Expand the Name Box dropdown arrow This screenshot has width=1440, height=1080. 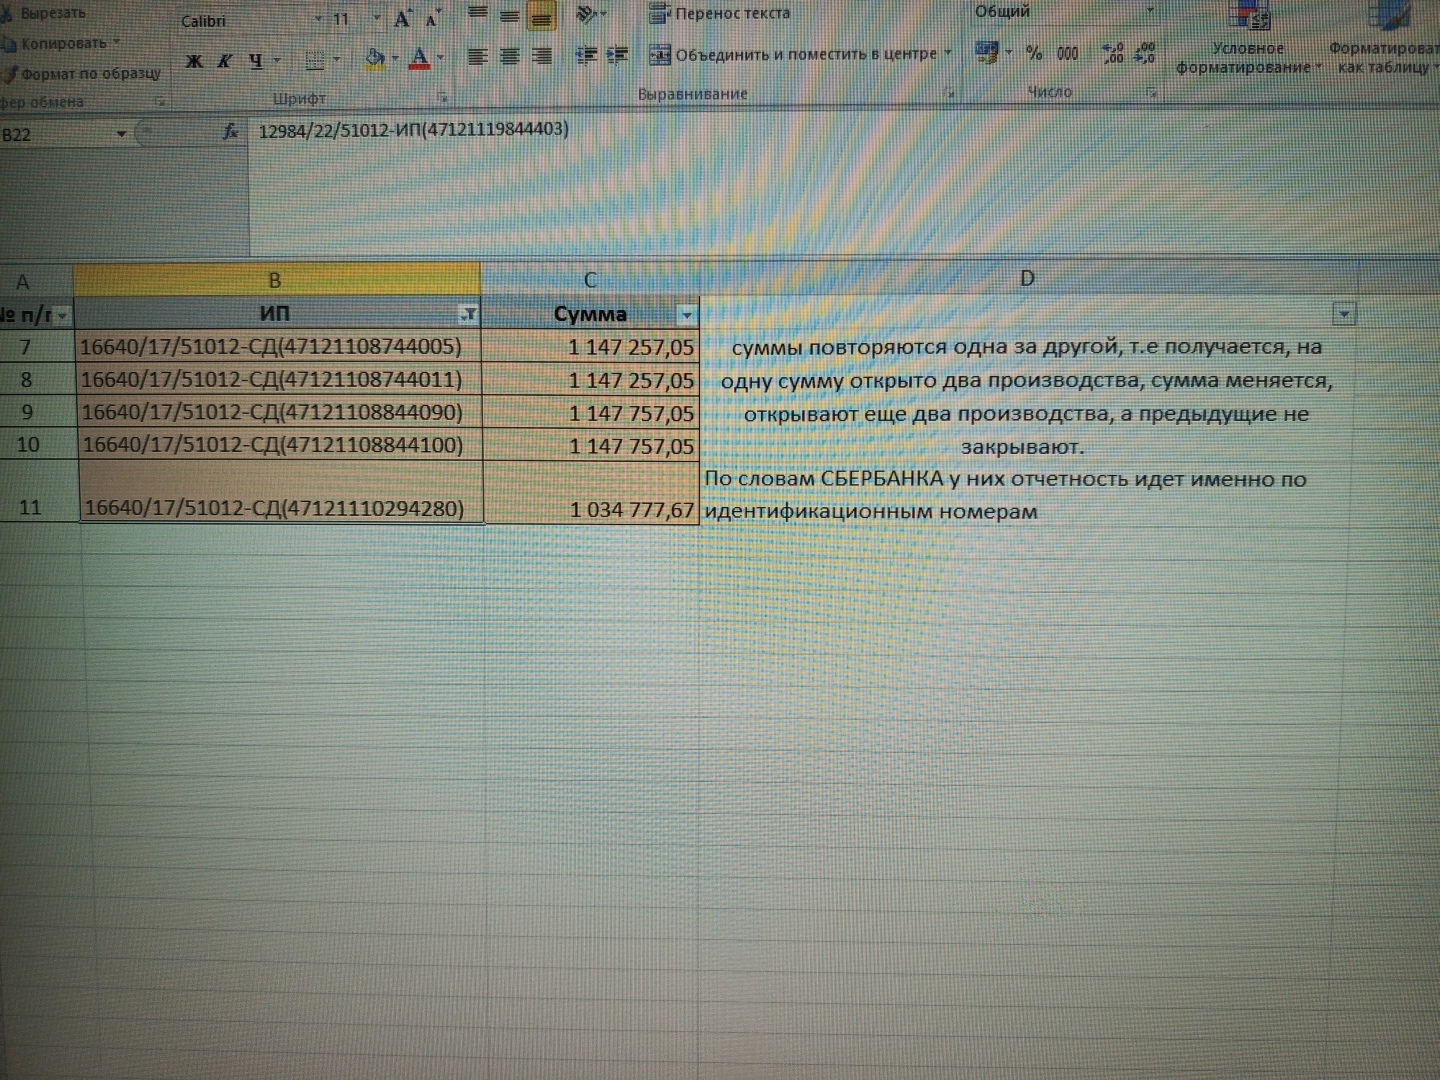(122, 134)
